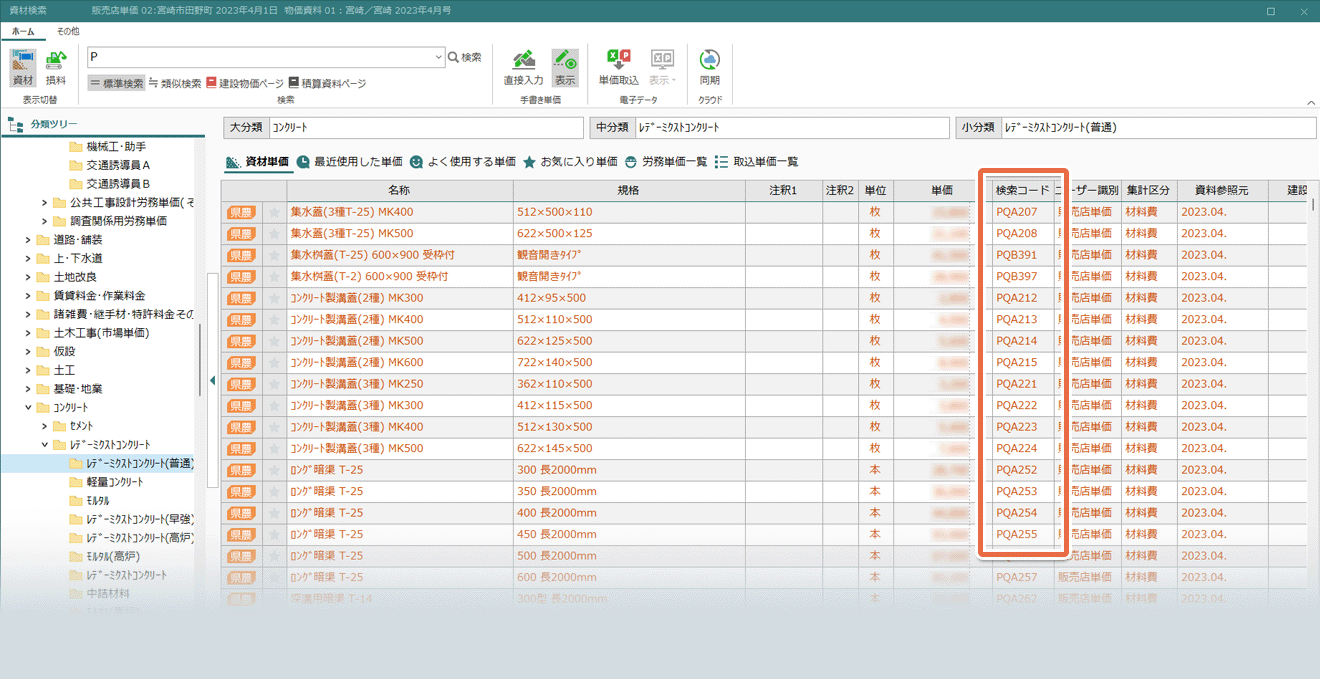Sort by the 集計区分 column header

click(1148, 190)
